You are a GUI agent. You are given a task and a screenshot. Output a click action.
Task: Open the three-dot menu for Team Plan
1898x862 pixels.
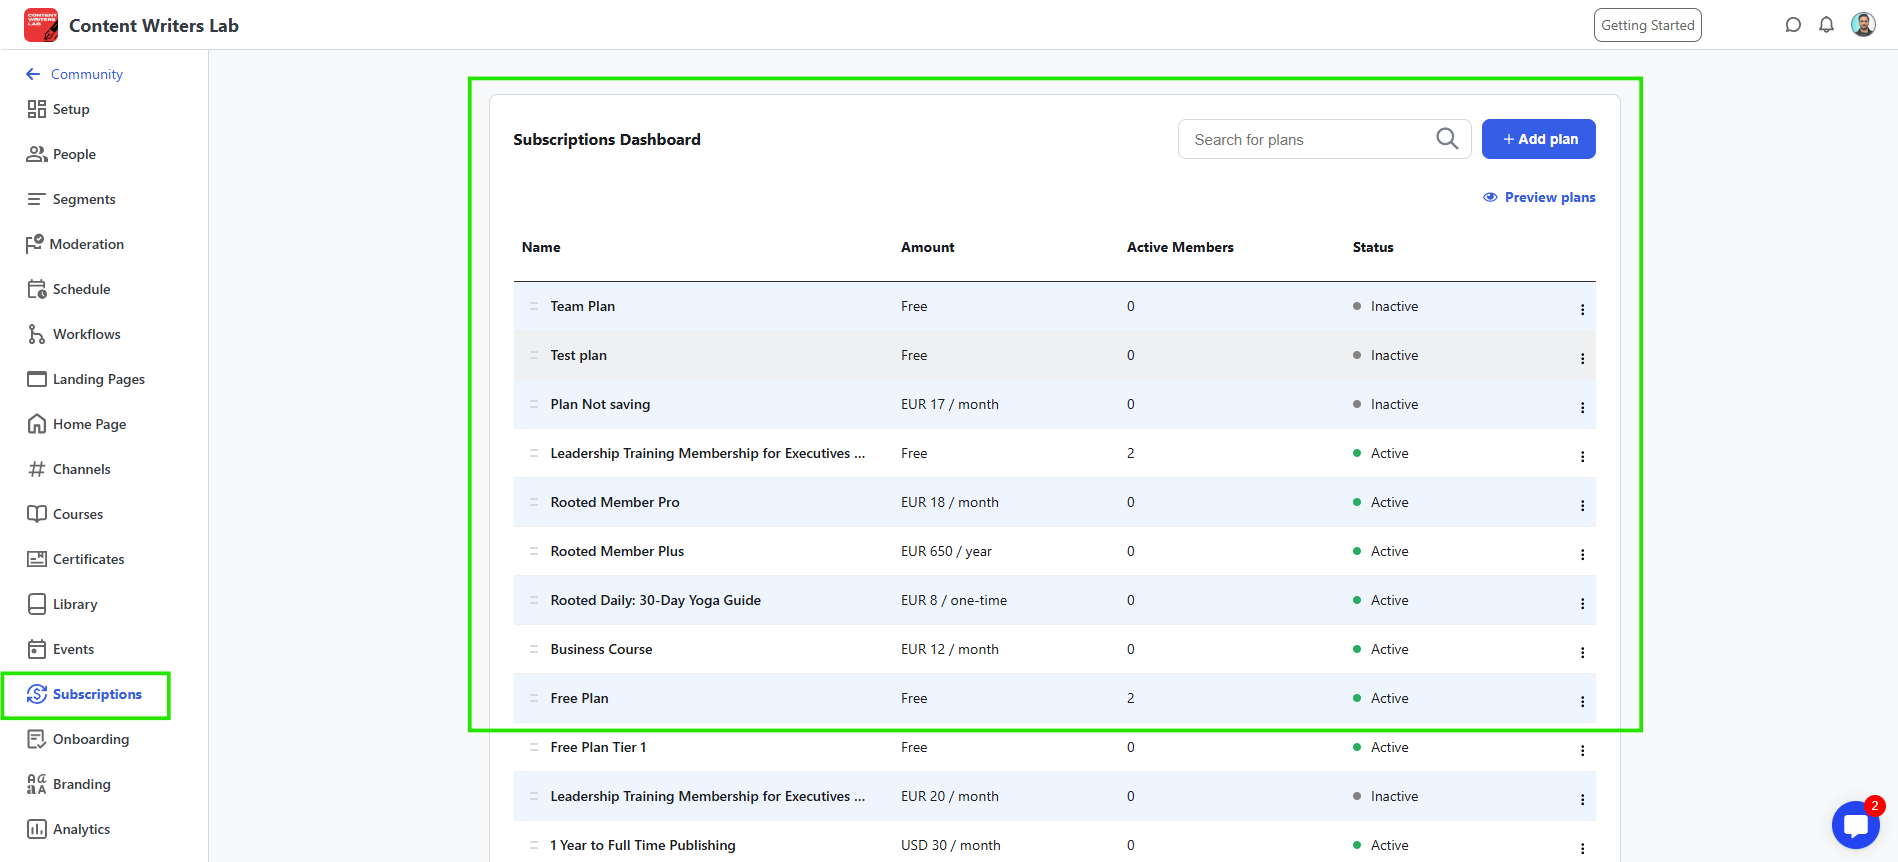coord(1582,309)
